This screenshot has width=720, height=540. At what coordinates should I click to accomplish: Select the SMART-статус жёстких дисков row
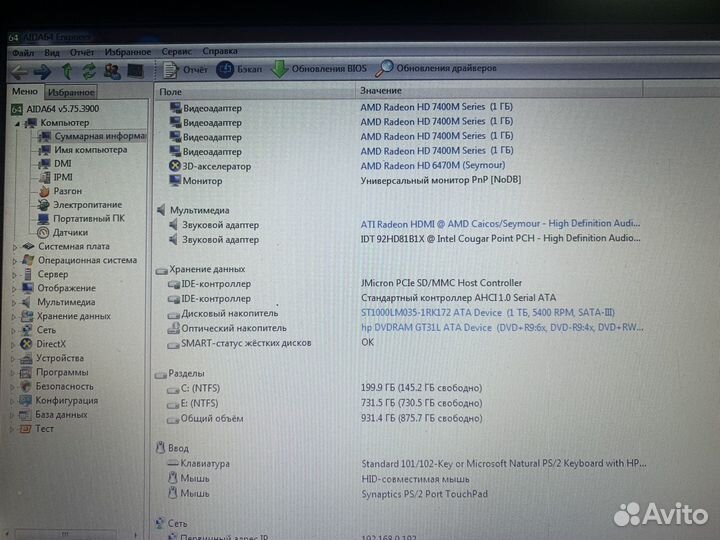click(x=239, y=343)
